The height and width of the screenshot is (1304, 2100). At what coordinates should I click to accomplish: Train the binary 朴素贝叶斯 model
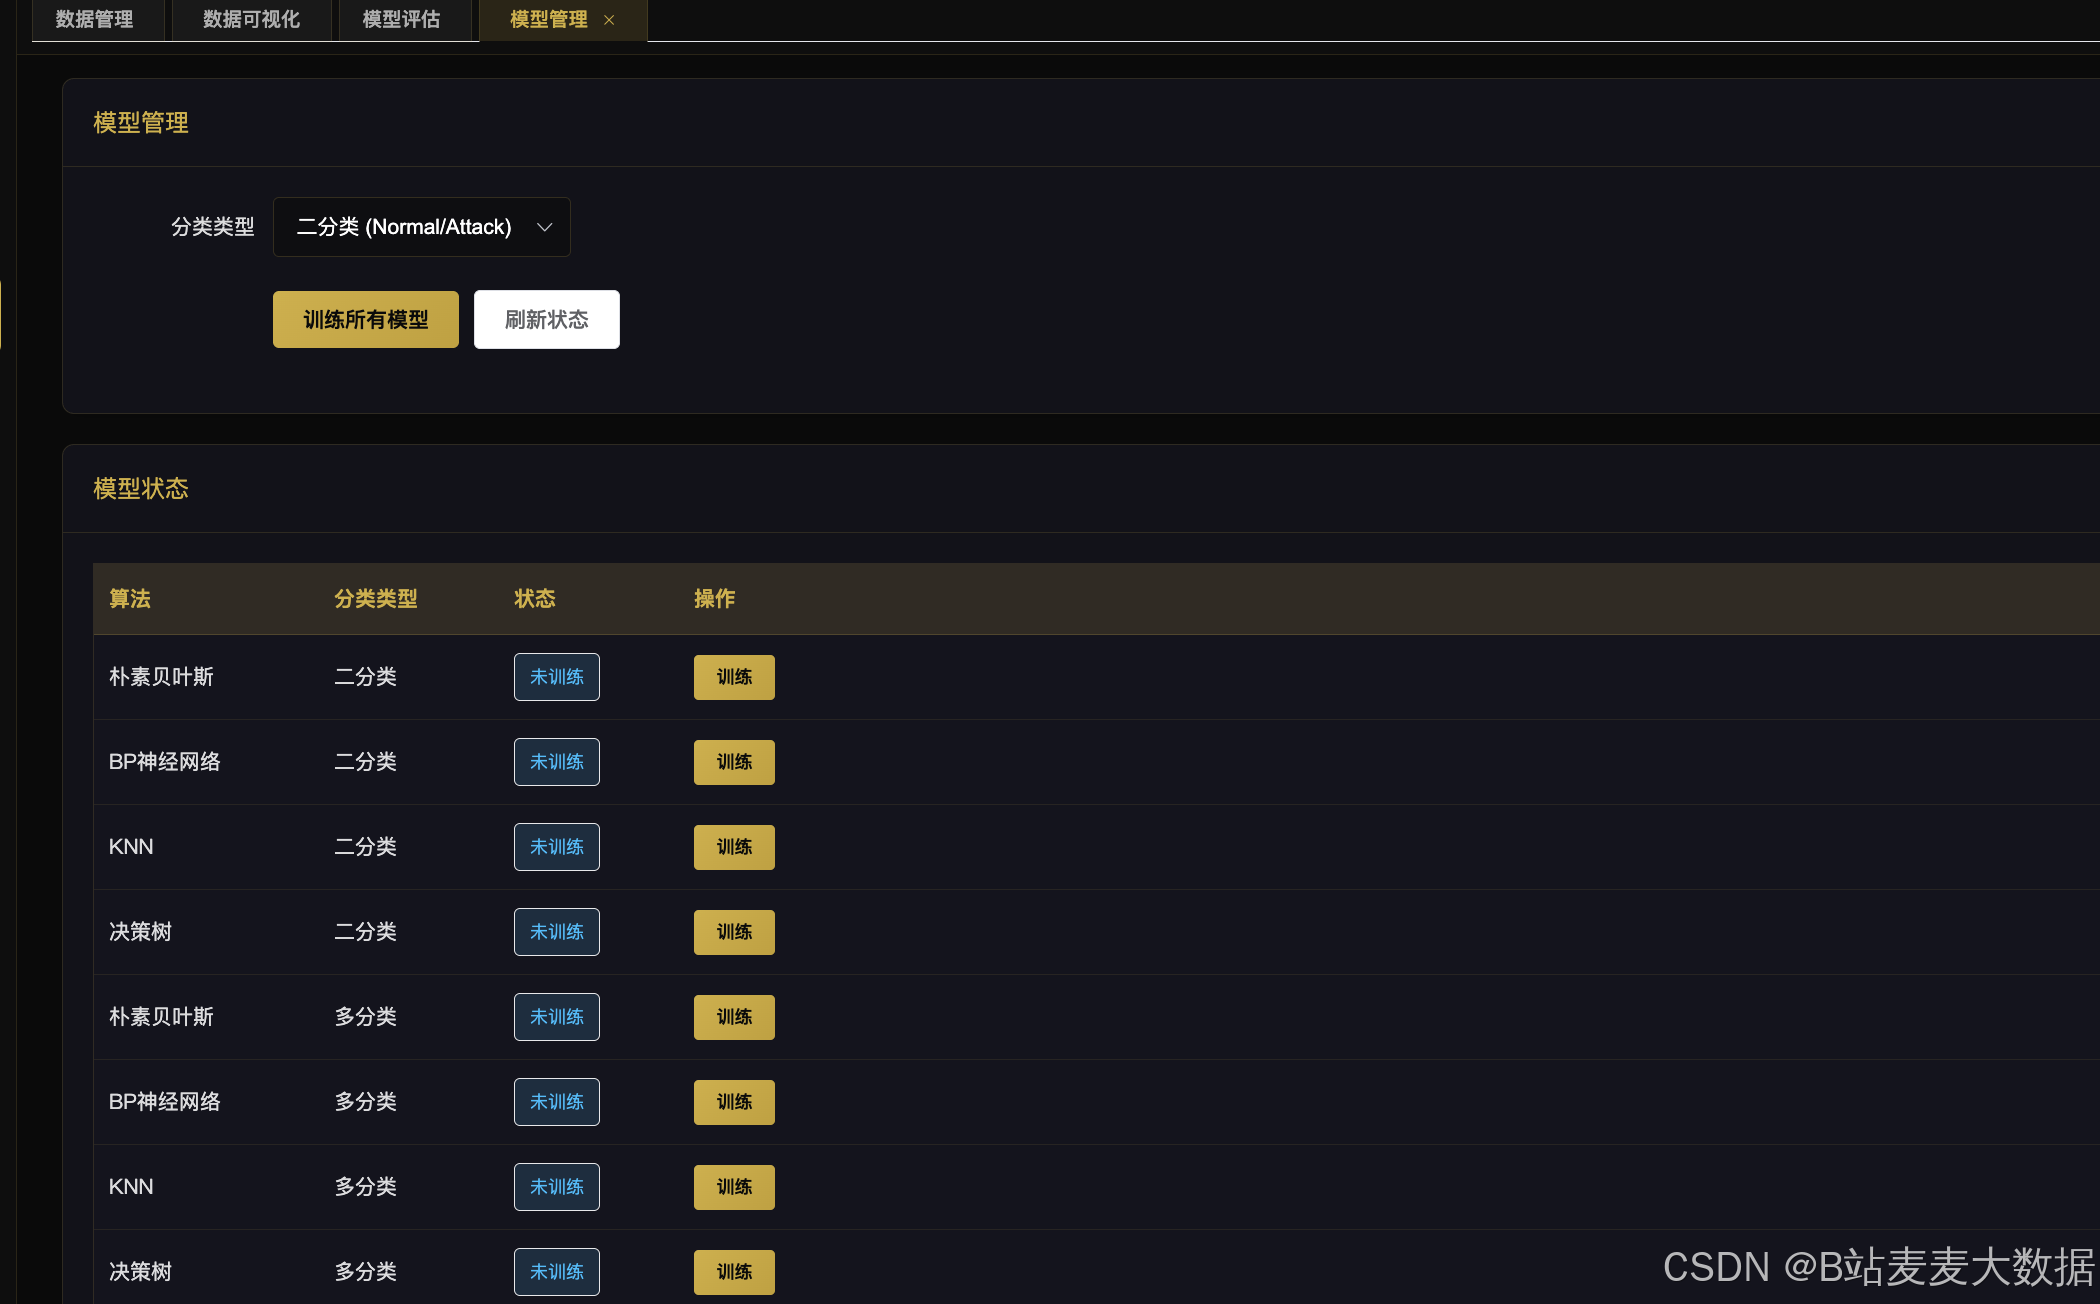(734, 677)
